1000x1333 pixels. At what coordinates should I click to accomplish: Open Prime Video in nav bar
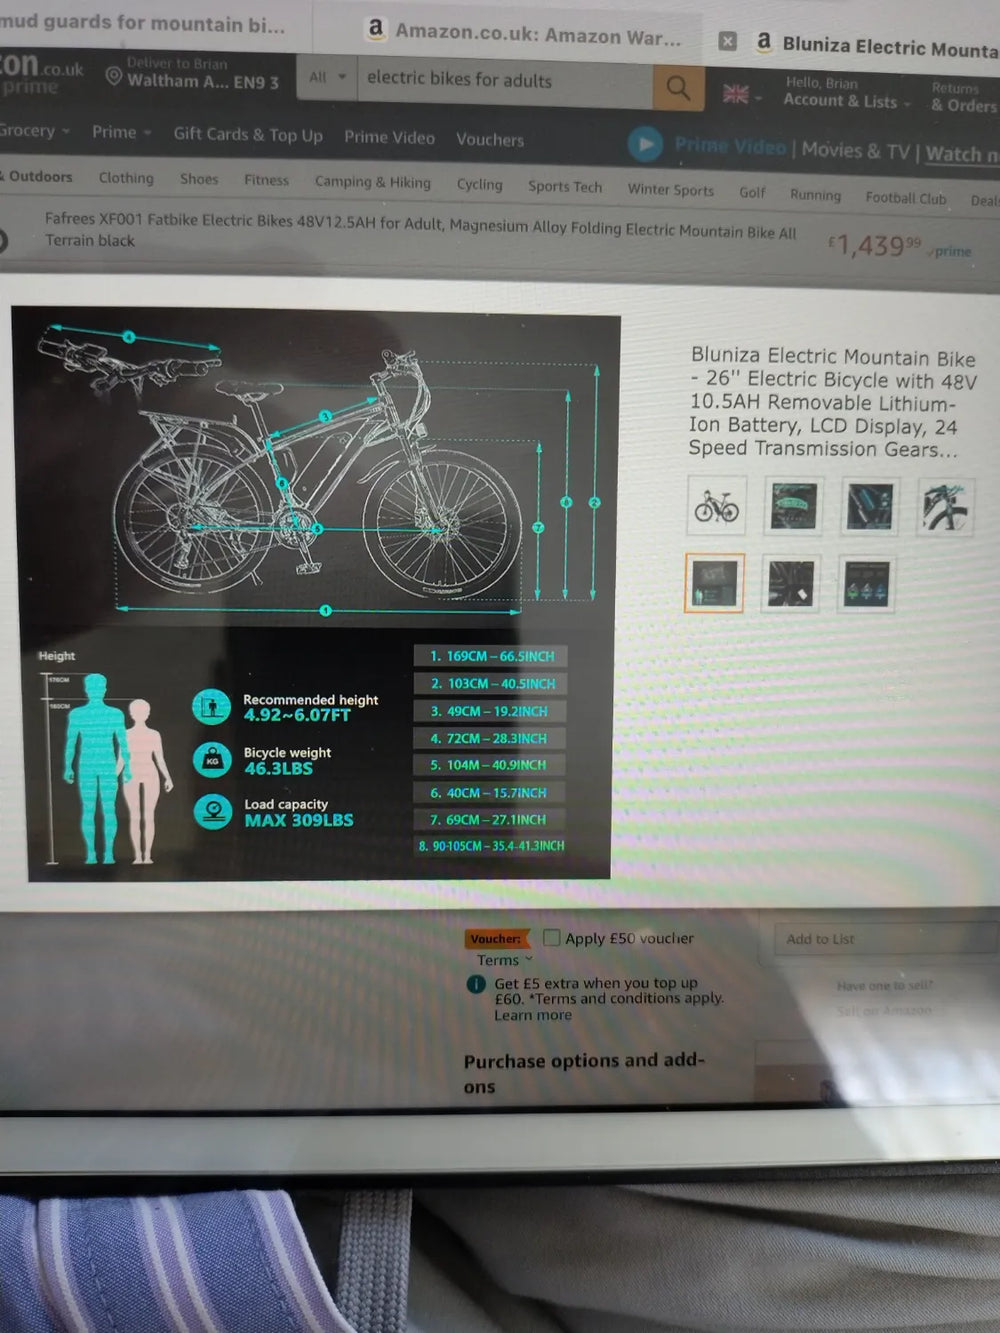click(x=389, y=137)
